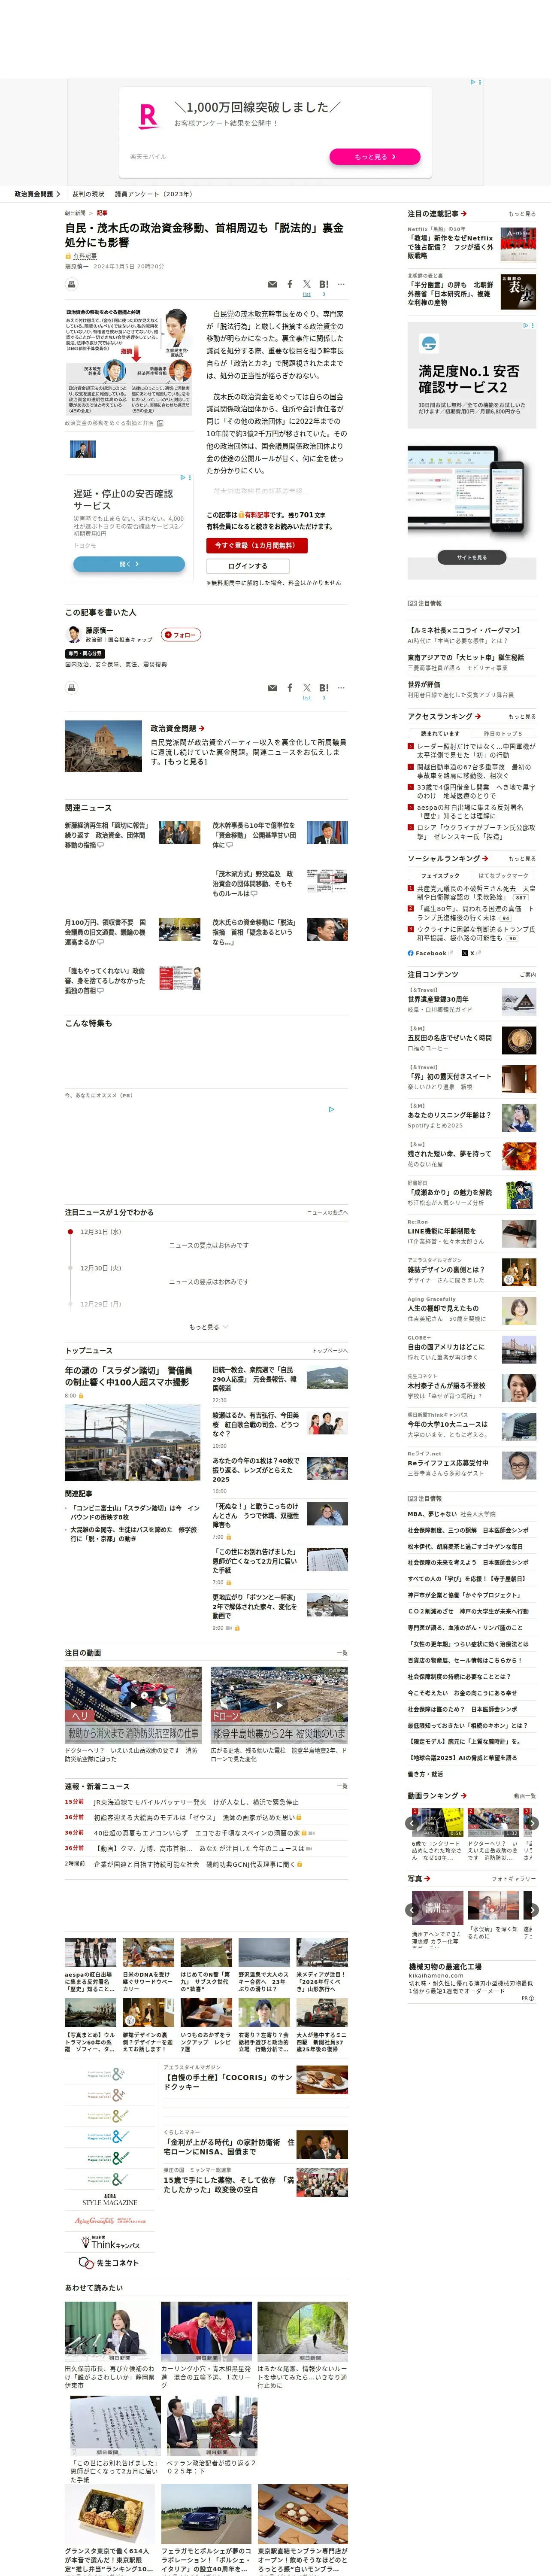551x2576 pixels.
Task: Open related news 茂木幹事長ら10年で億単位を
Action: pos(253,835)
